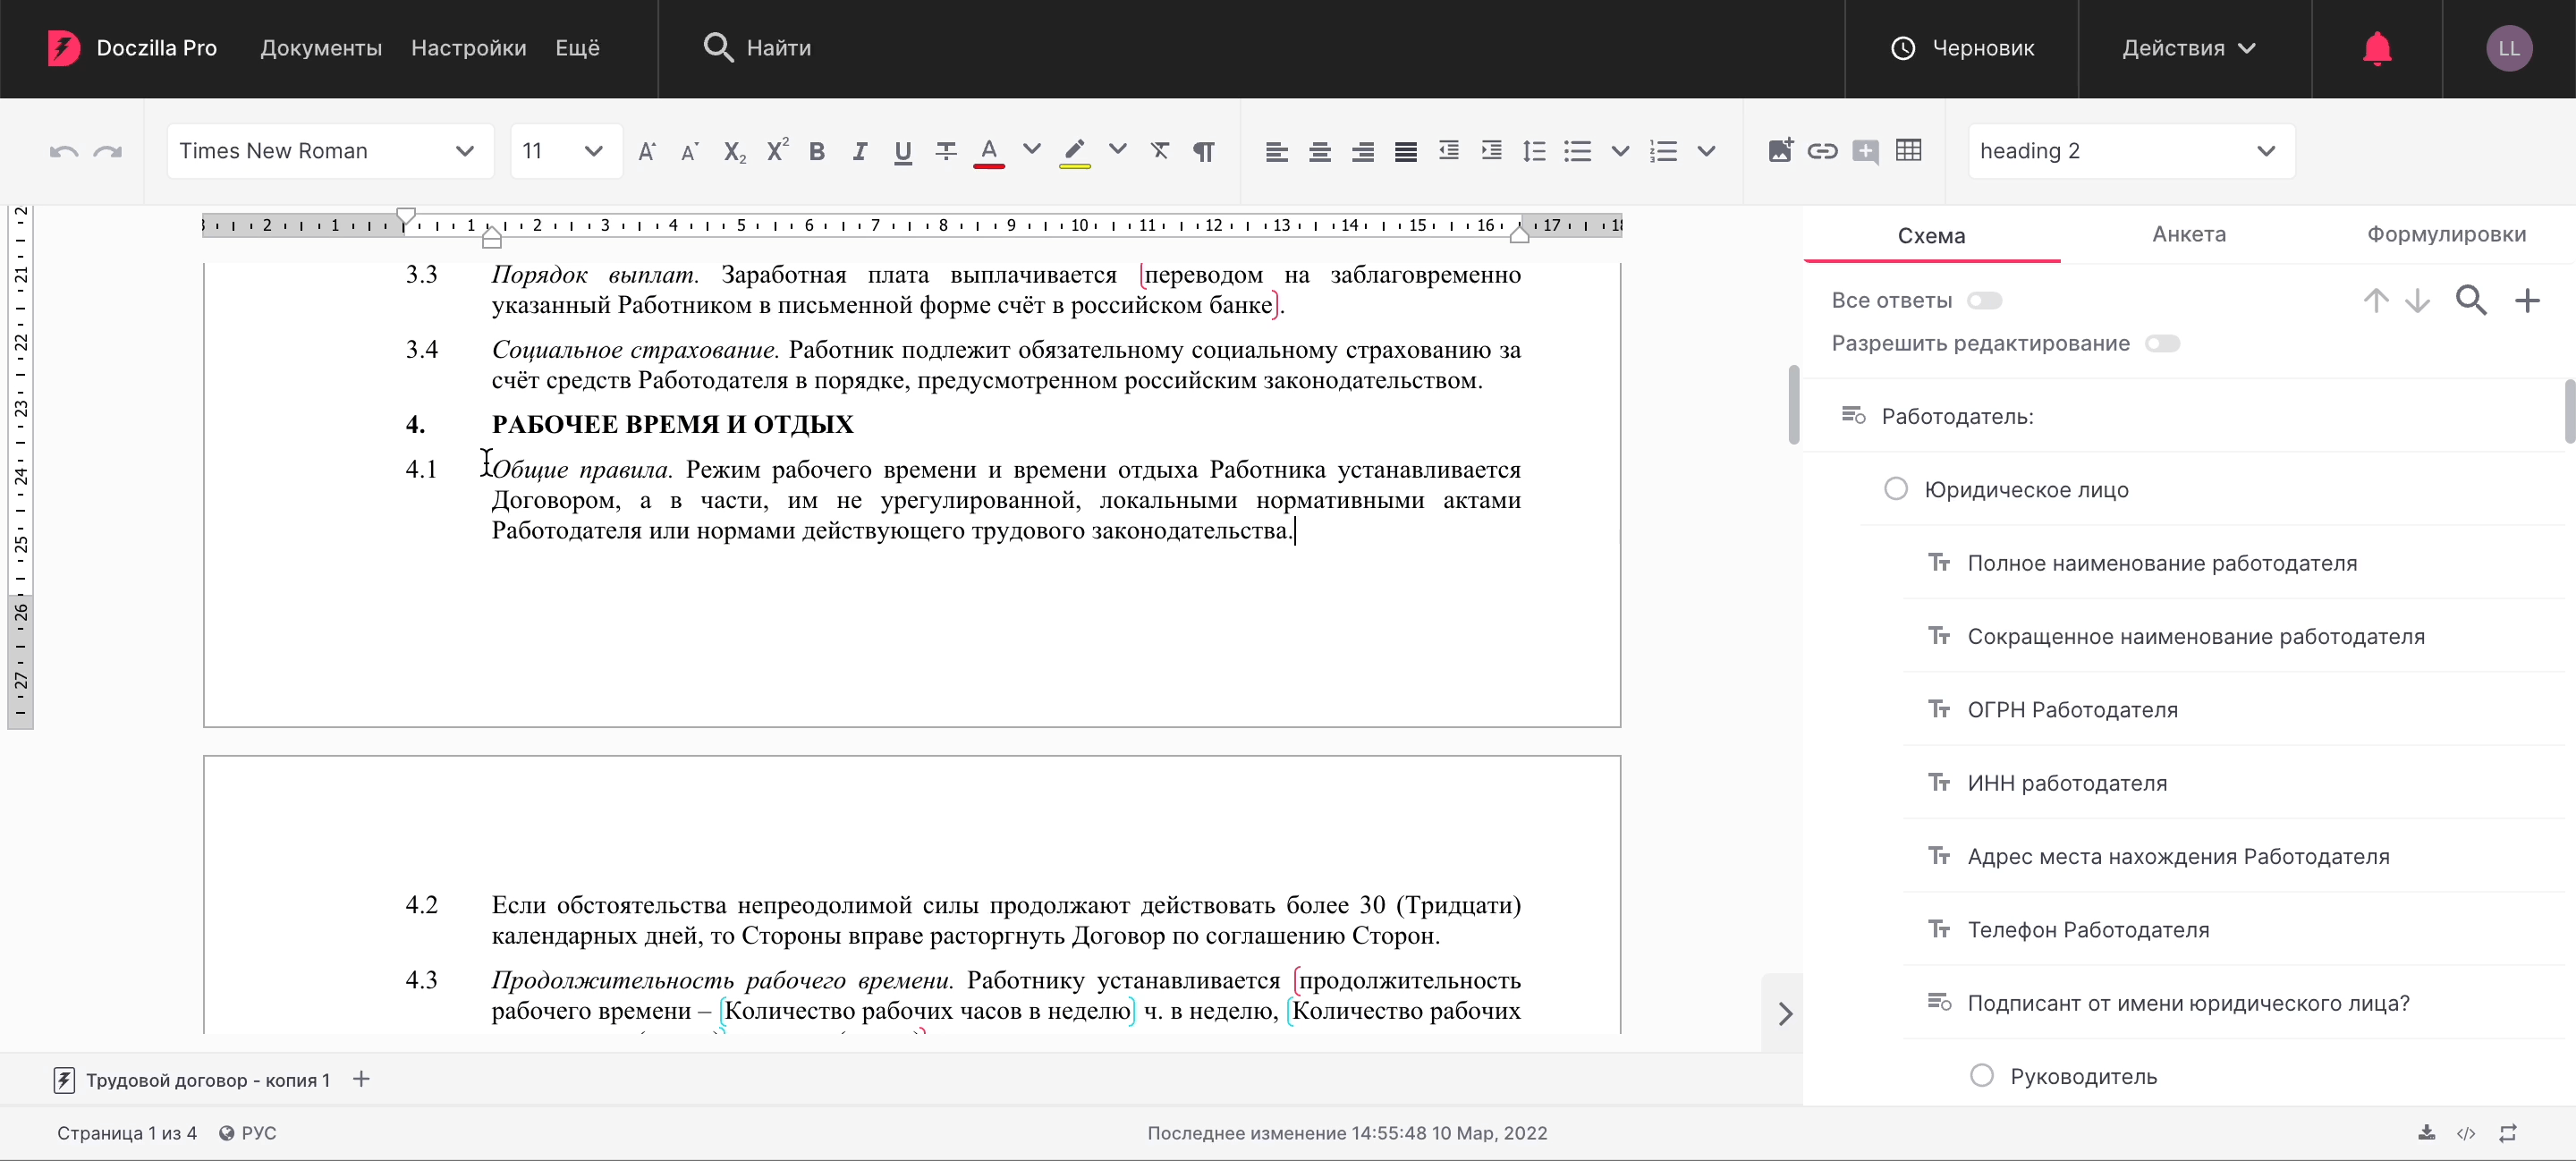The image size is (2576, 1161).
Task: Switch to the 'Анкета' tab
Action: pos(2188,234)
